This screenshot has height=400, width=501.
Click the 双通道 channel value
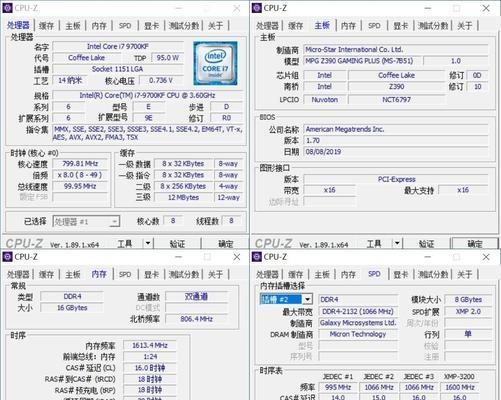[197, 296]
